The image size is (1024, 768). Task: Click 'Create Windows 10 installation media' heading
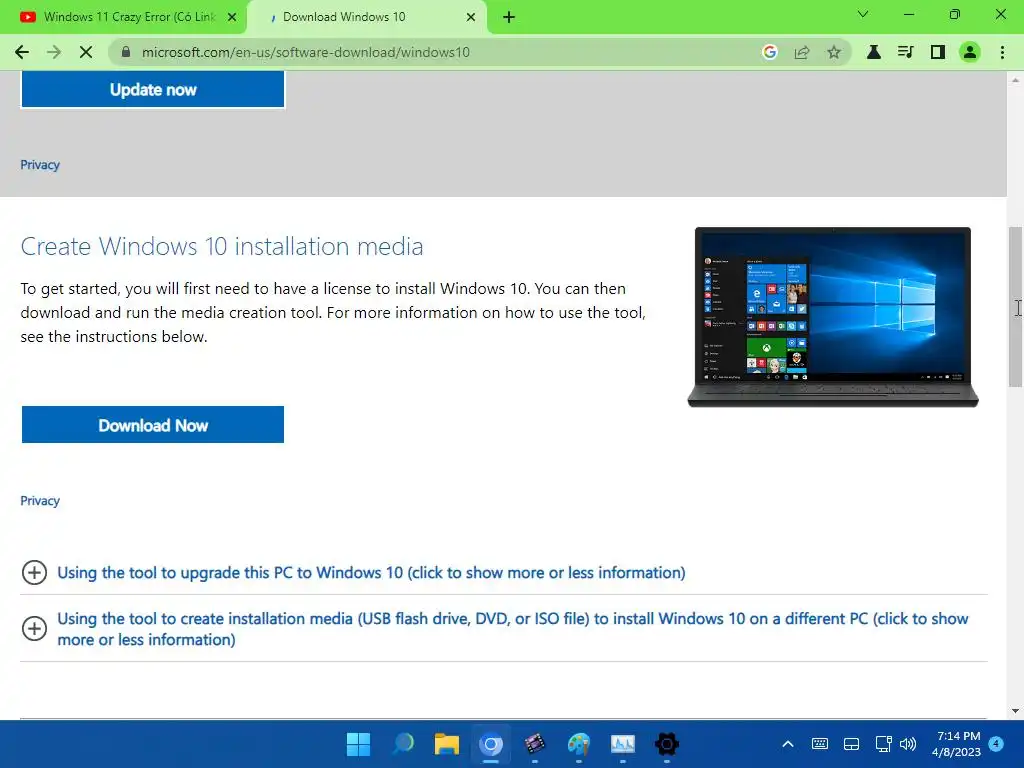[222, 247]
